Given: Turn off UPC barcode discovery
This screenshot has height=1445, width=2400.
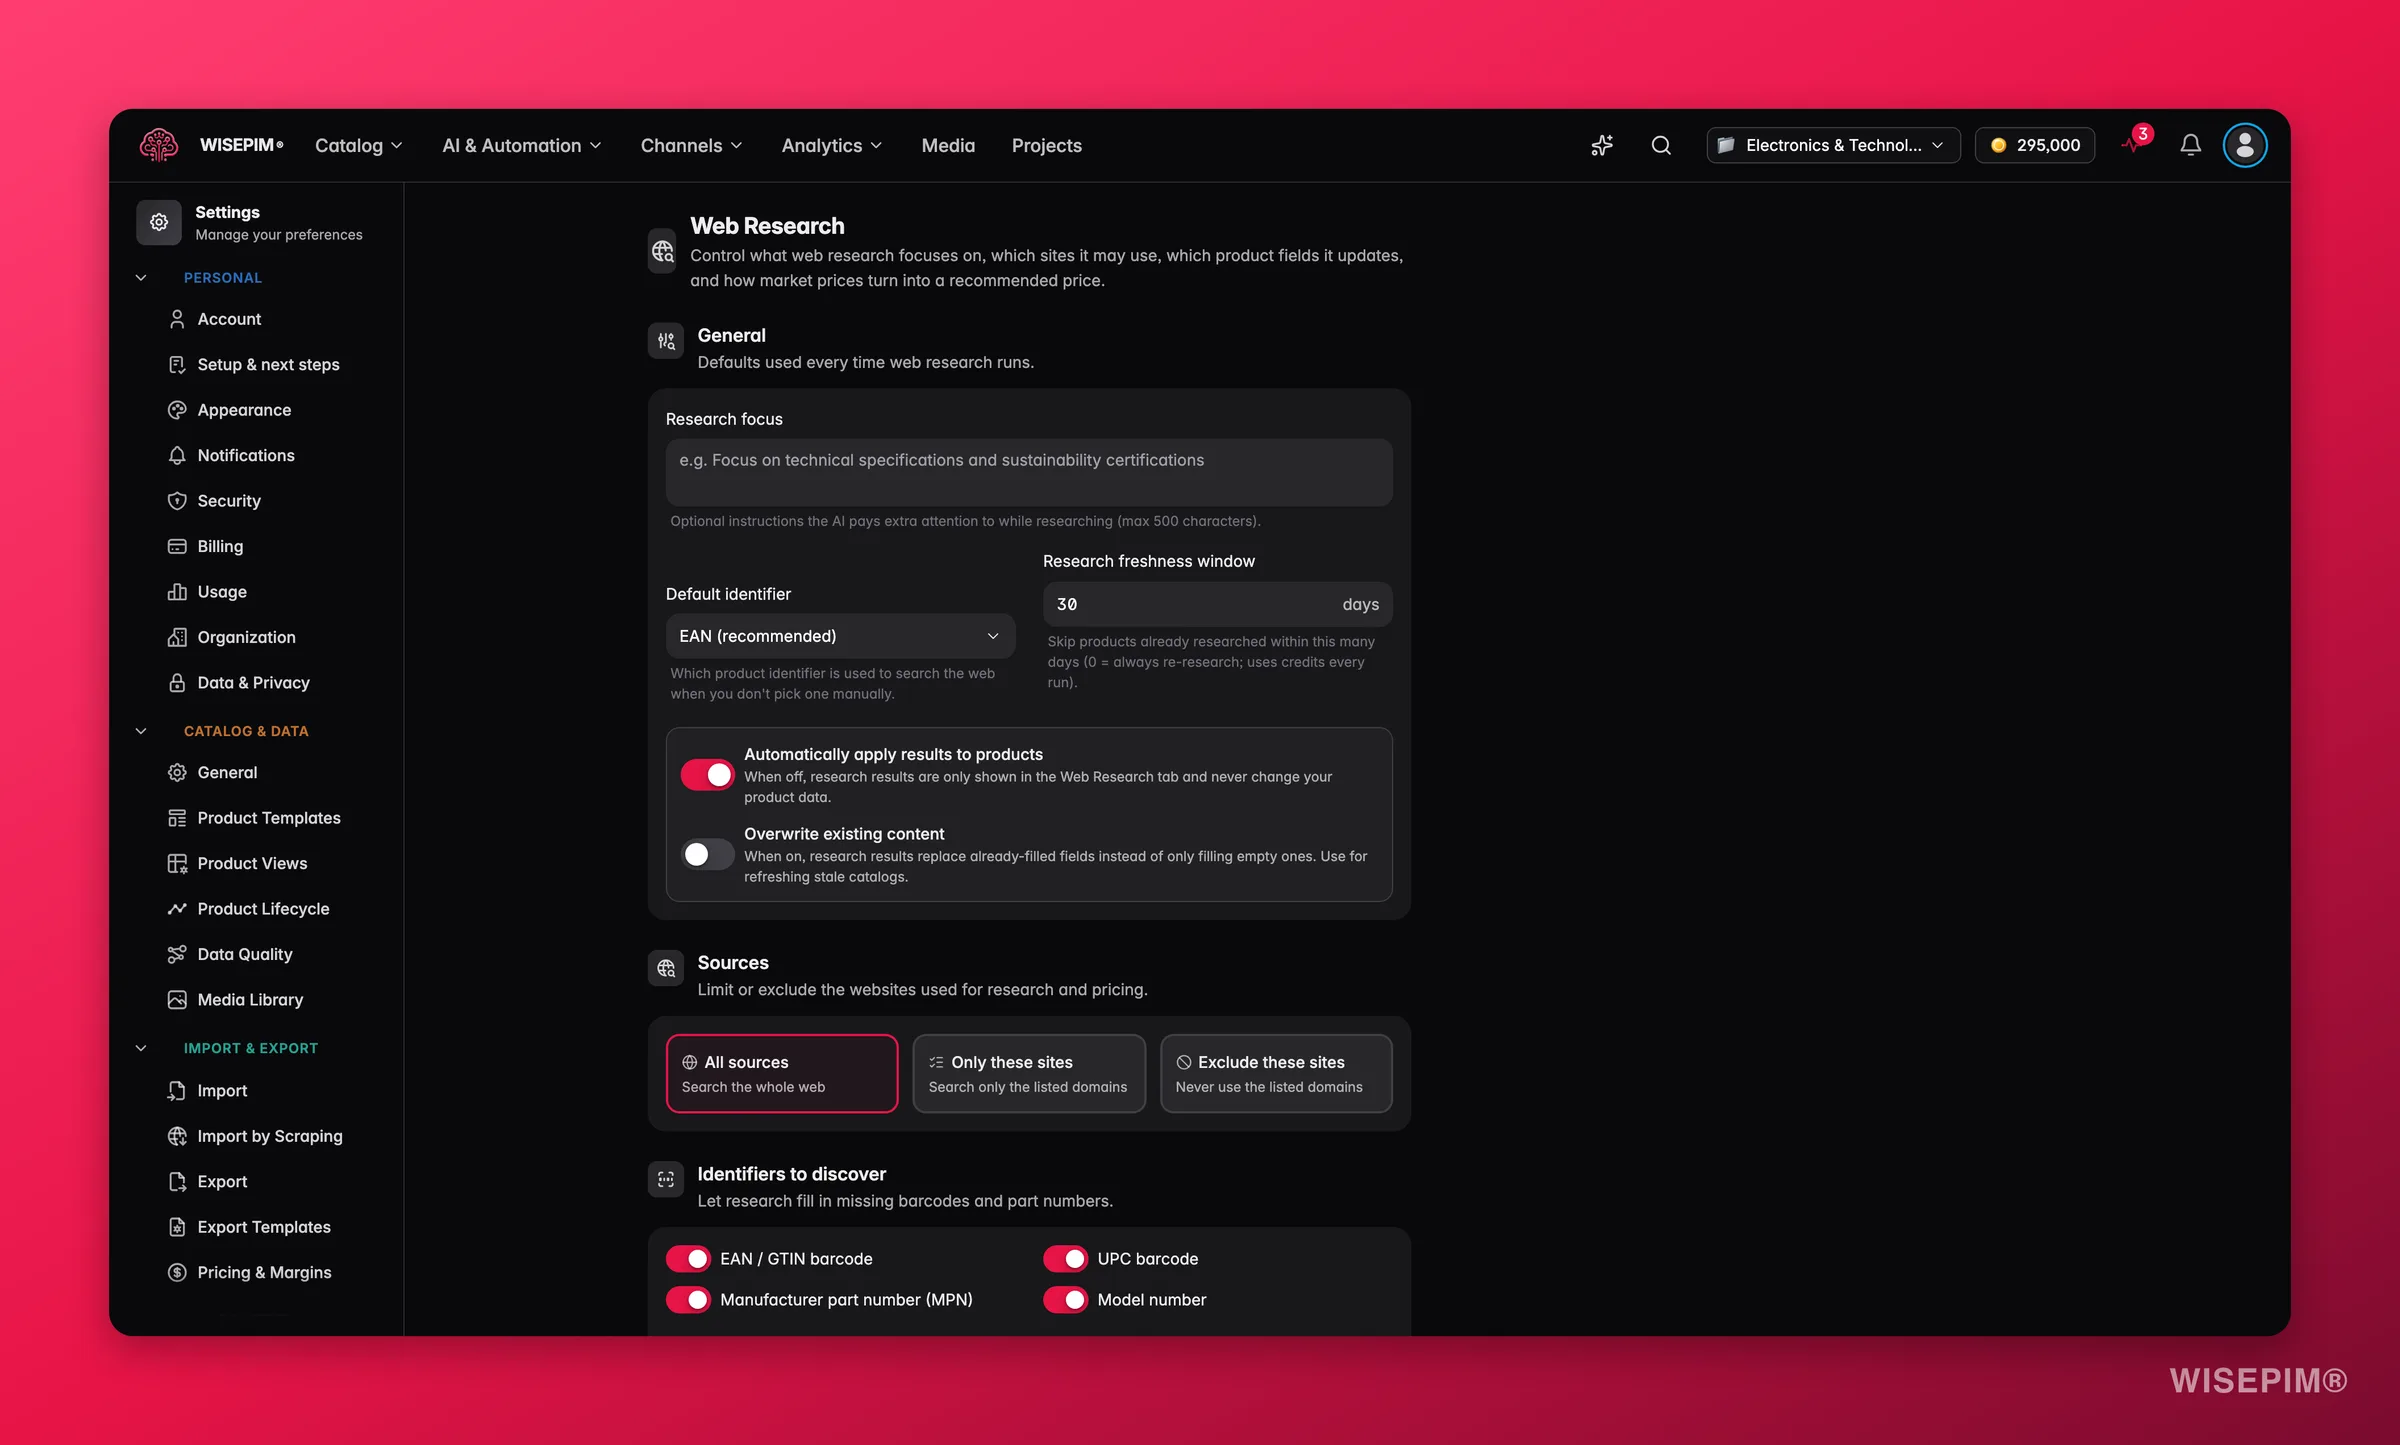Looking at the screenshot, I should 1065,1258.
